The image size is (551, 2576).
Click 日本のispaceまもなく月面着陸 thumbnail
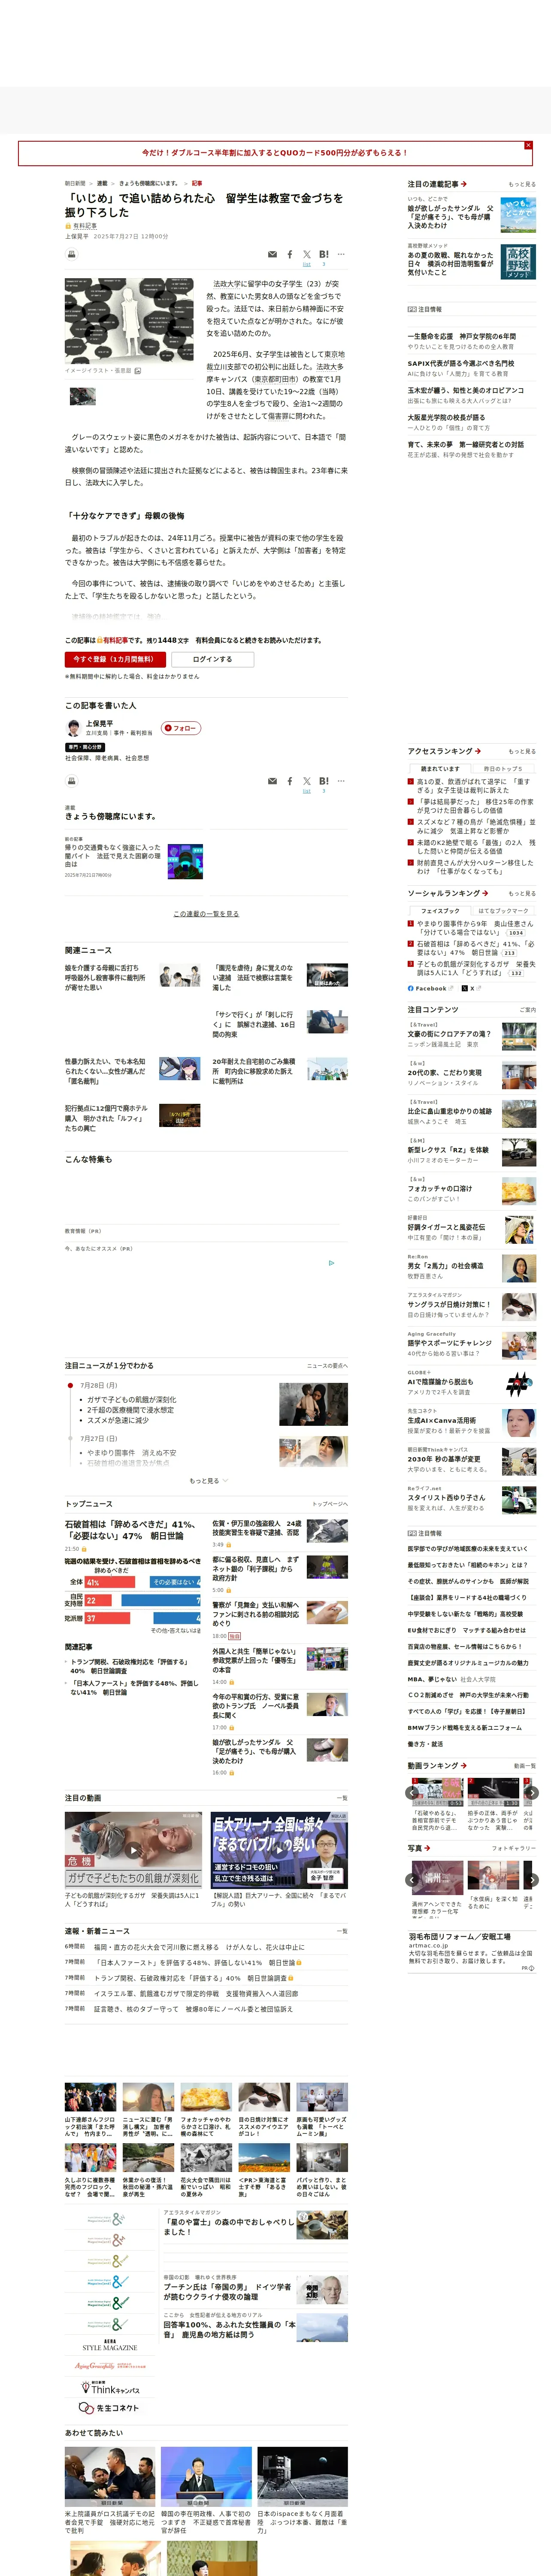pos(302,2477)
